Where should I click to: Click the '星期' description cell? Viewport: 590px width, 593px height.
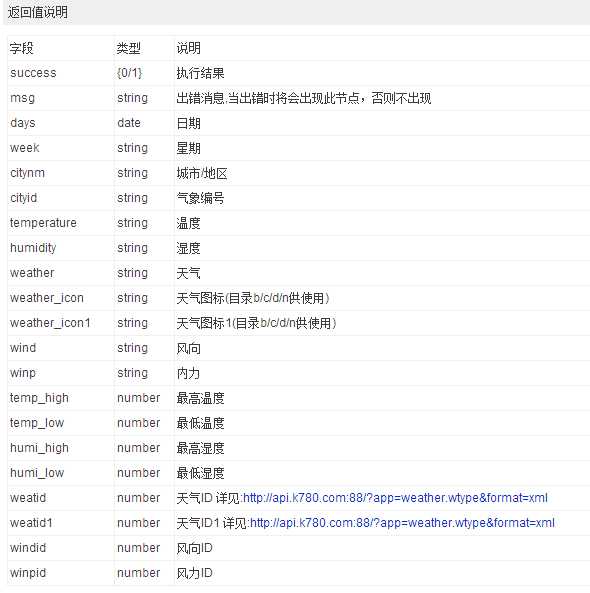(x=188, y=148)
